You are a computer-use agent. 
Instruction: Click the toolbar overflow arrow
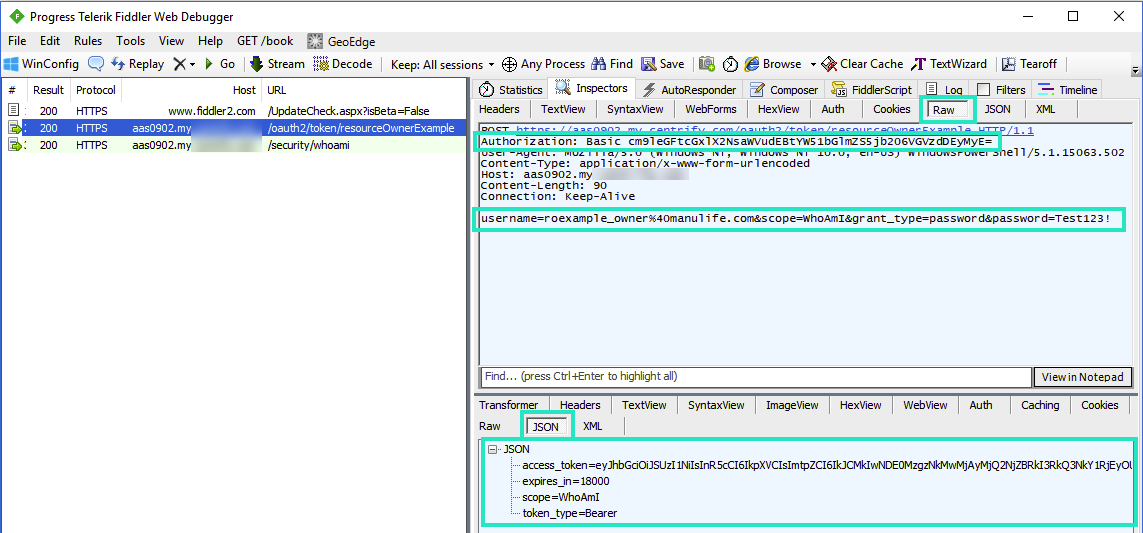pos(1135,70)
